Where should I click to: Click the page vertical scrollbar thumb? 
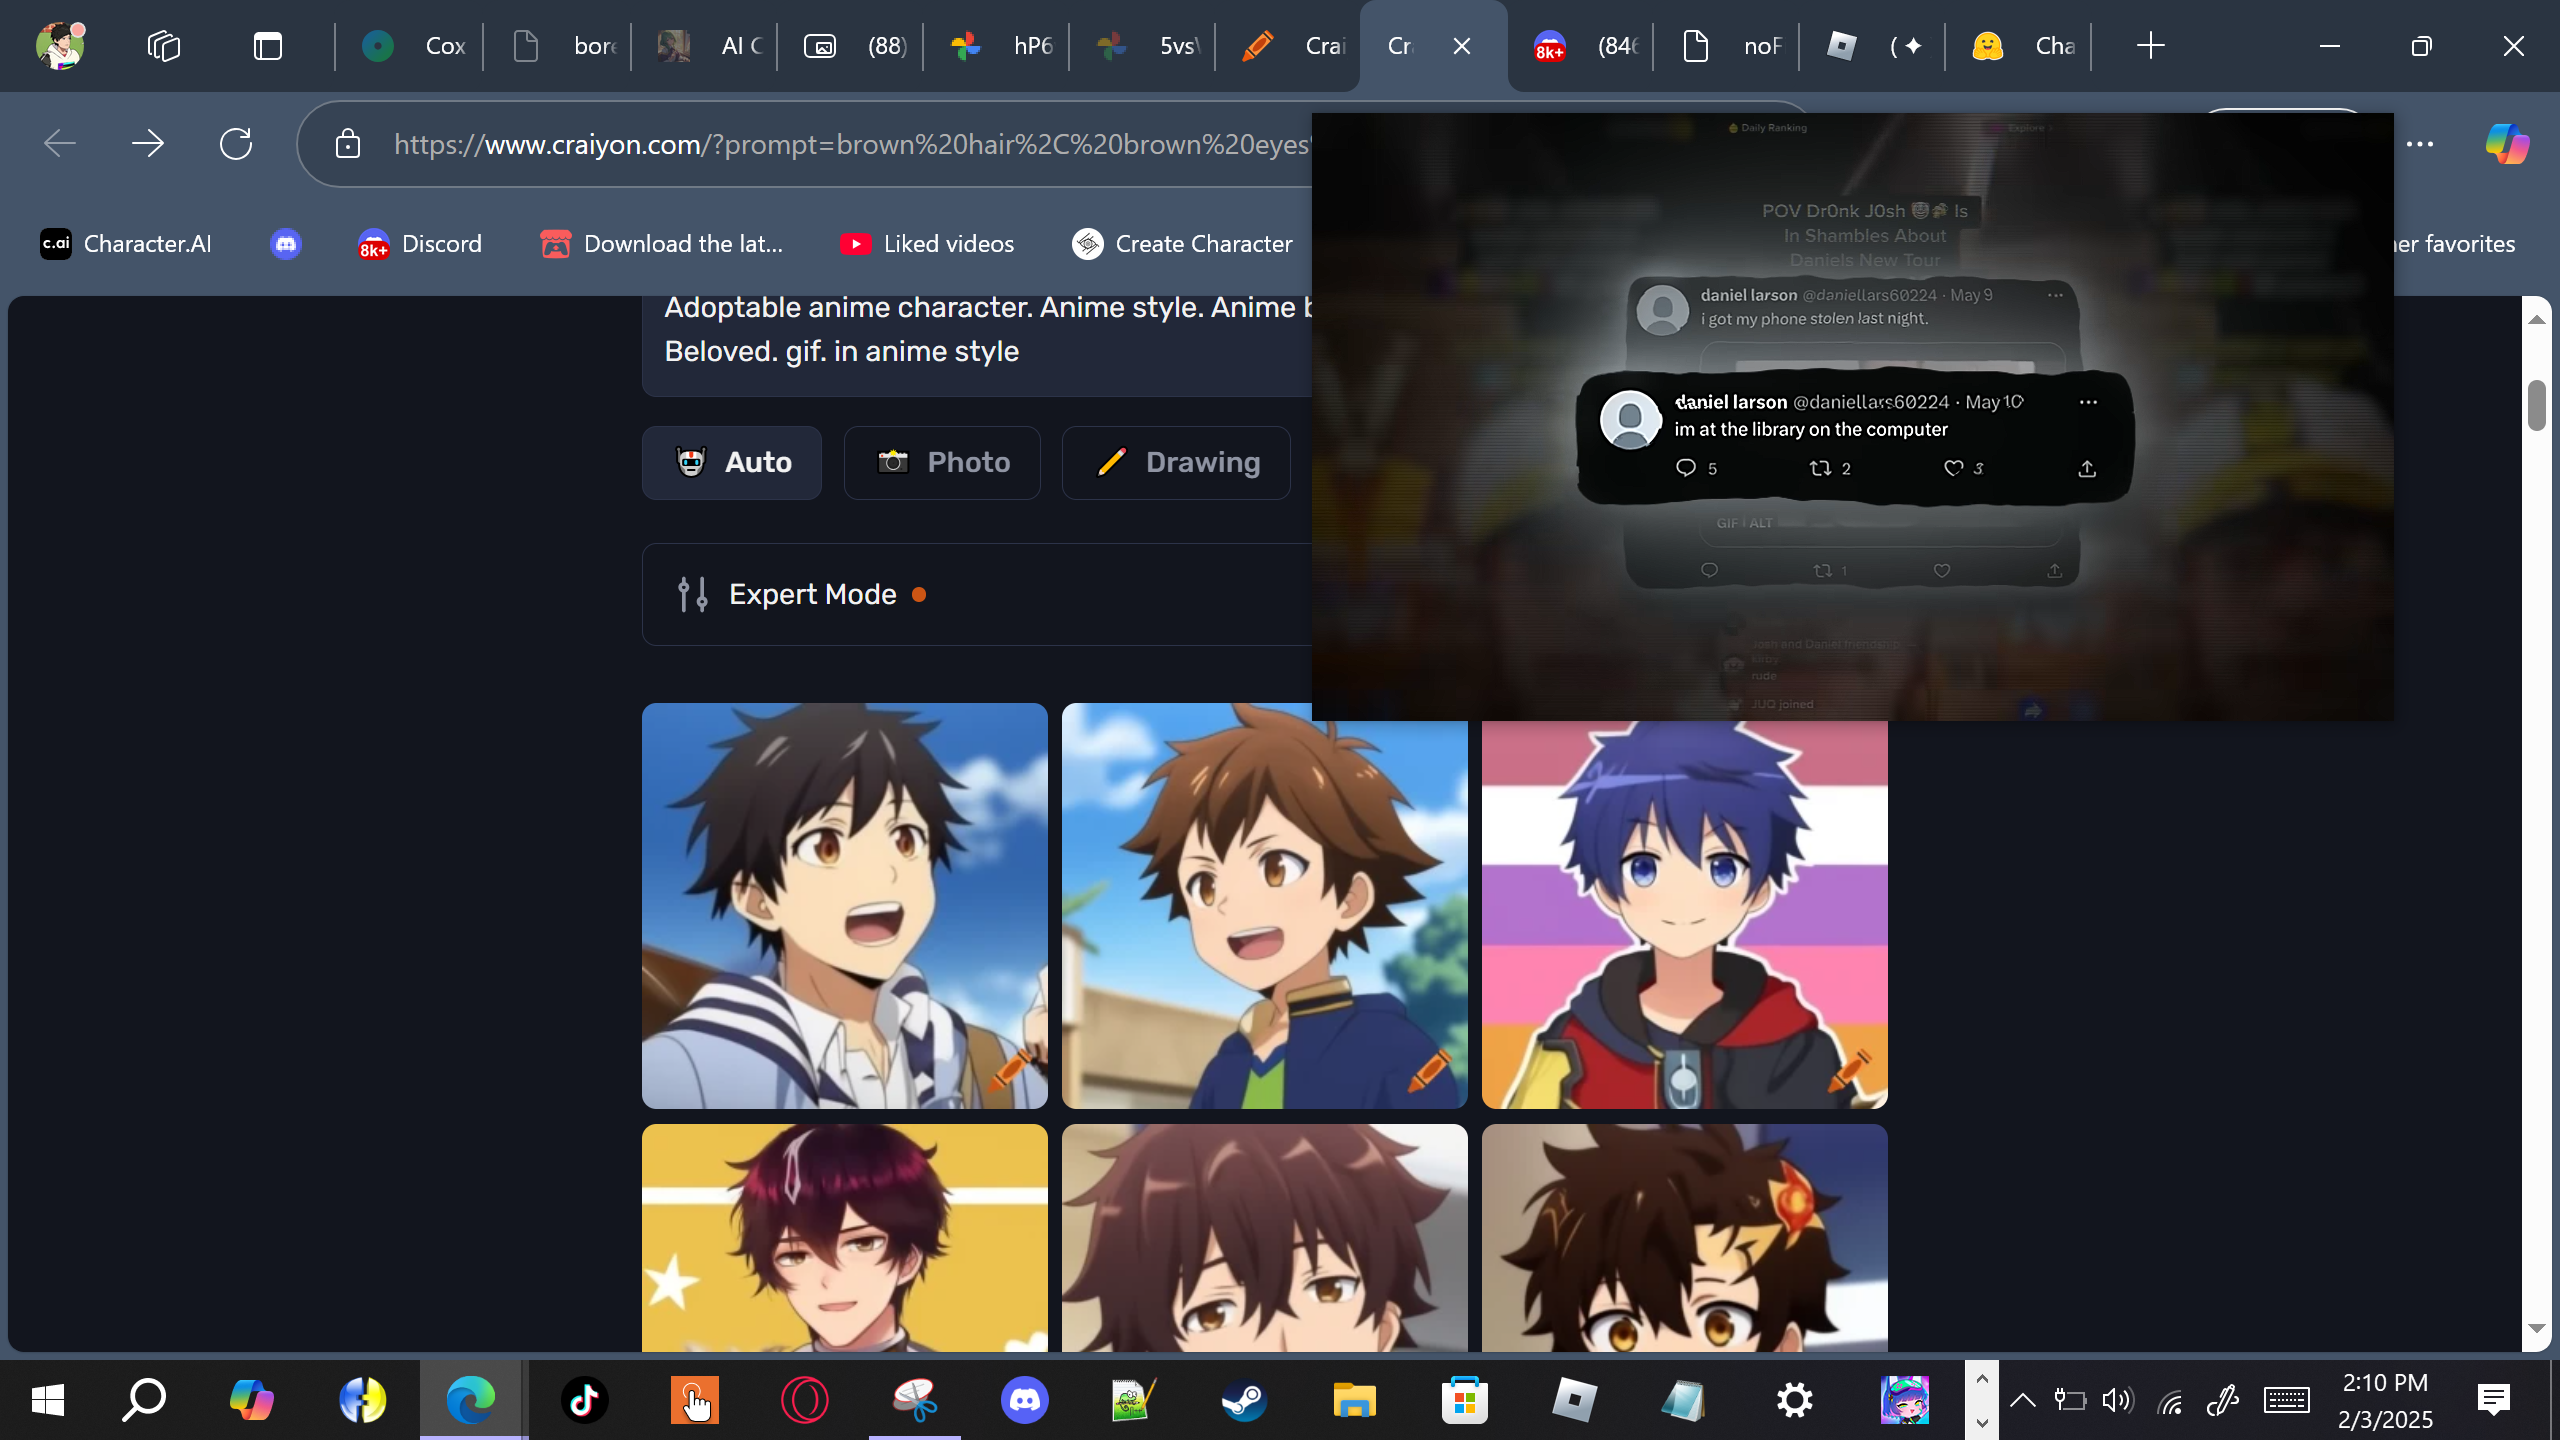2537,405
